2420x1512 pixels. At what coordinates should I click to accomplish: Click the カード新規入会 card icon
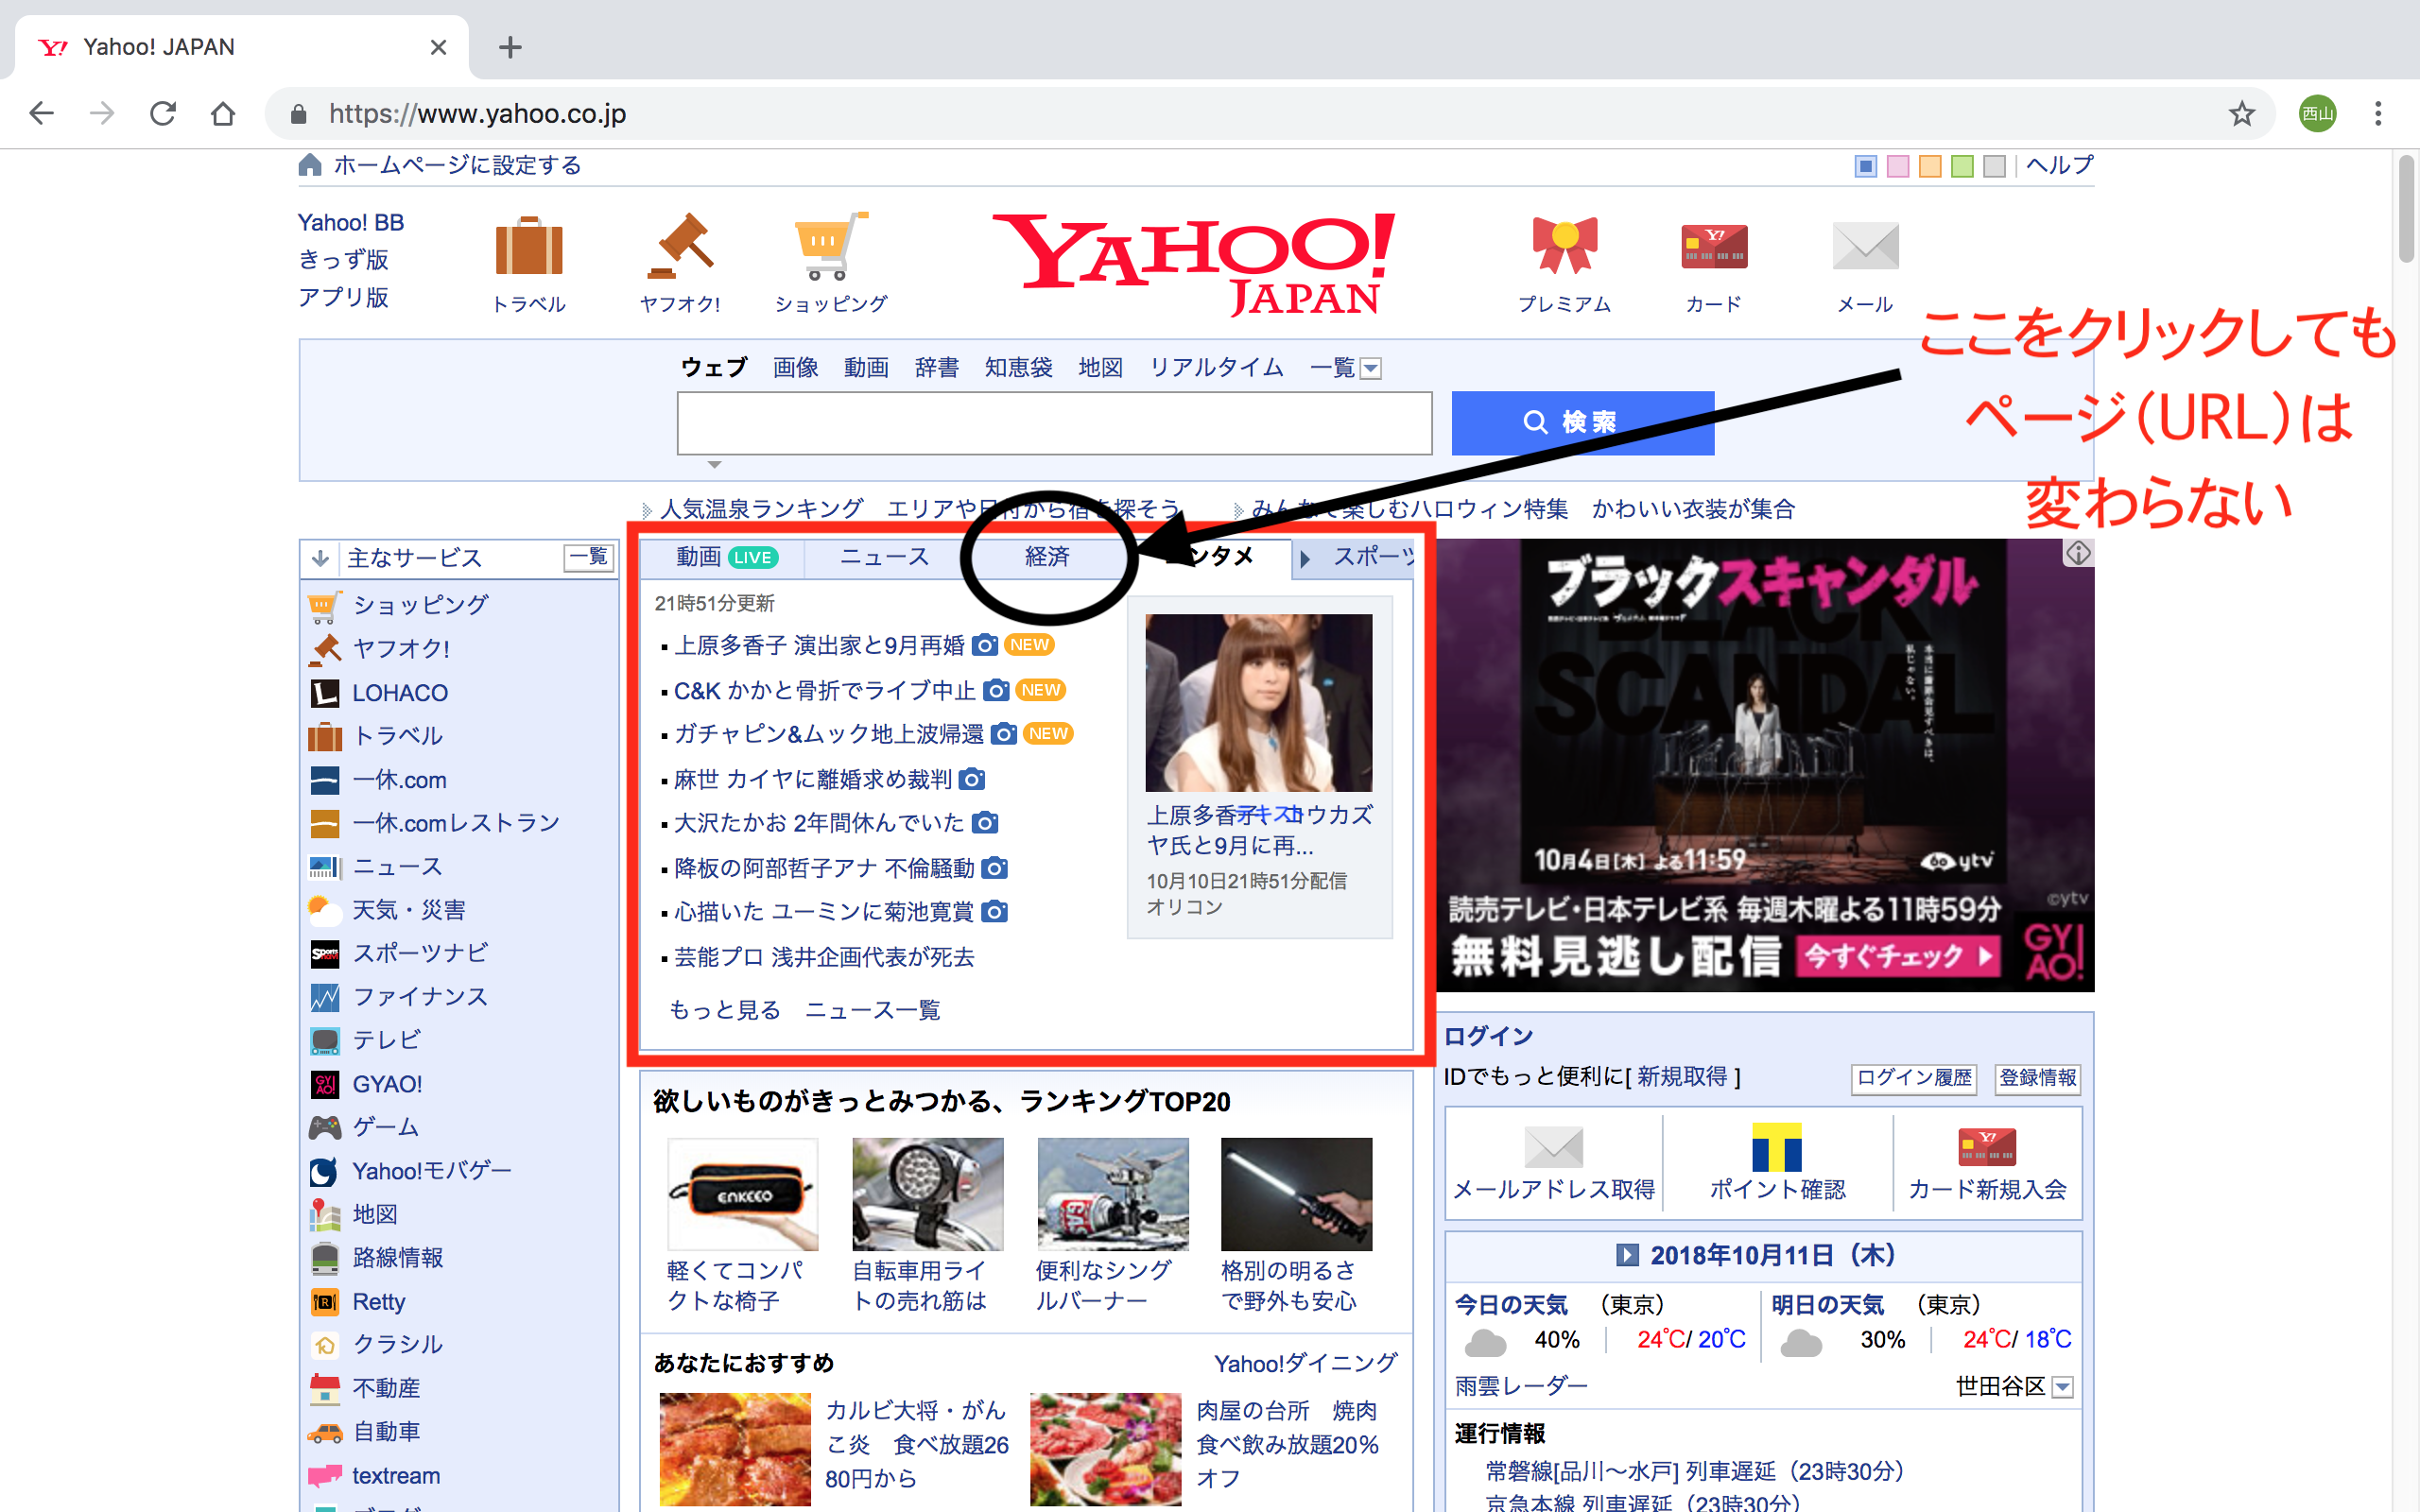point(1987,1147)
